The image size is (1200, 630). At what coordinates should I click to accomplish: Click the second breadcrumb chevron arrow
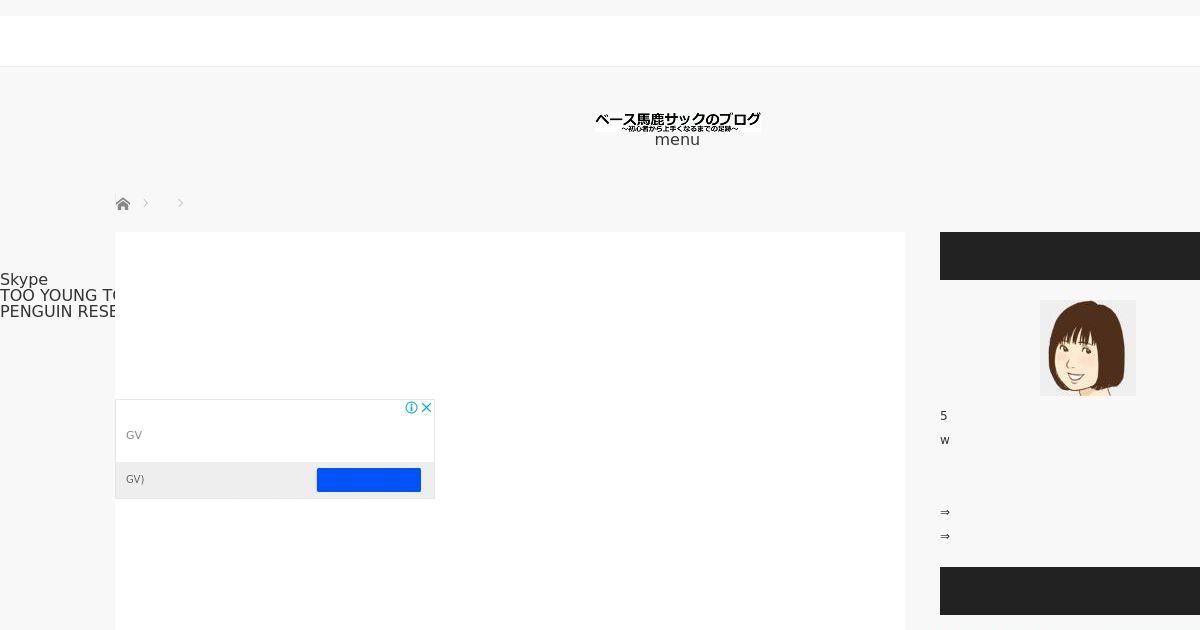tap(181, 203)
